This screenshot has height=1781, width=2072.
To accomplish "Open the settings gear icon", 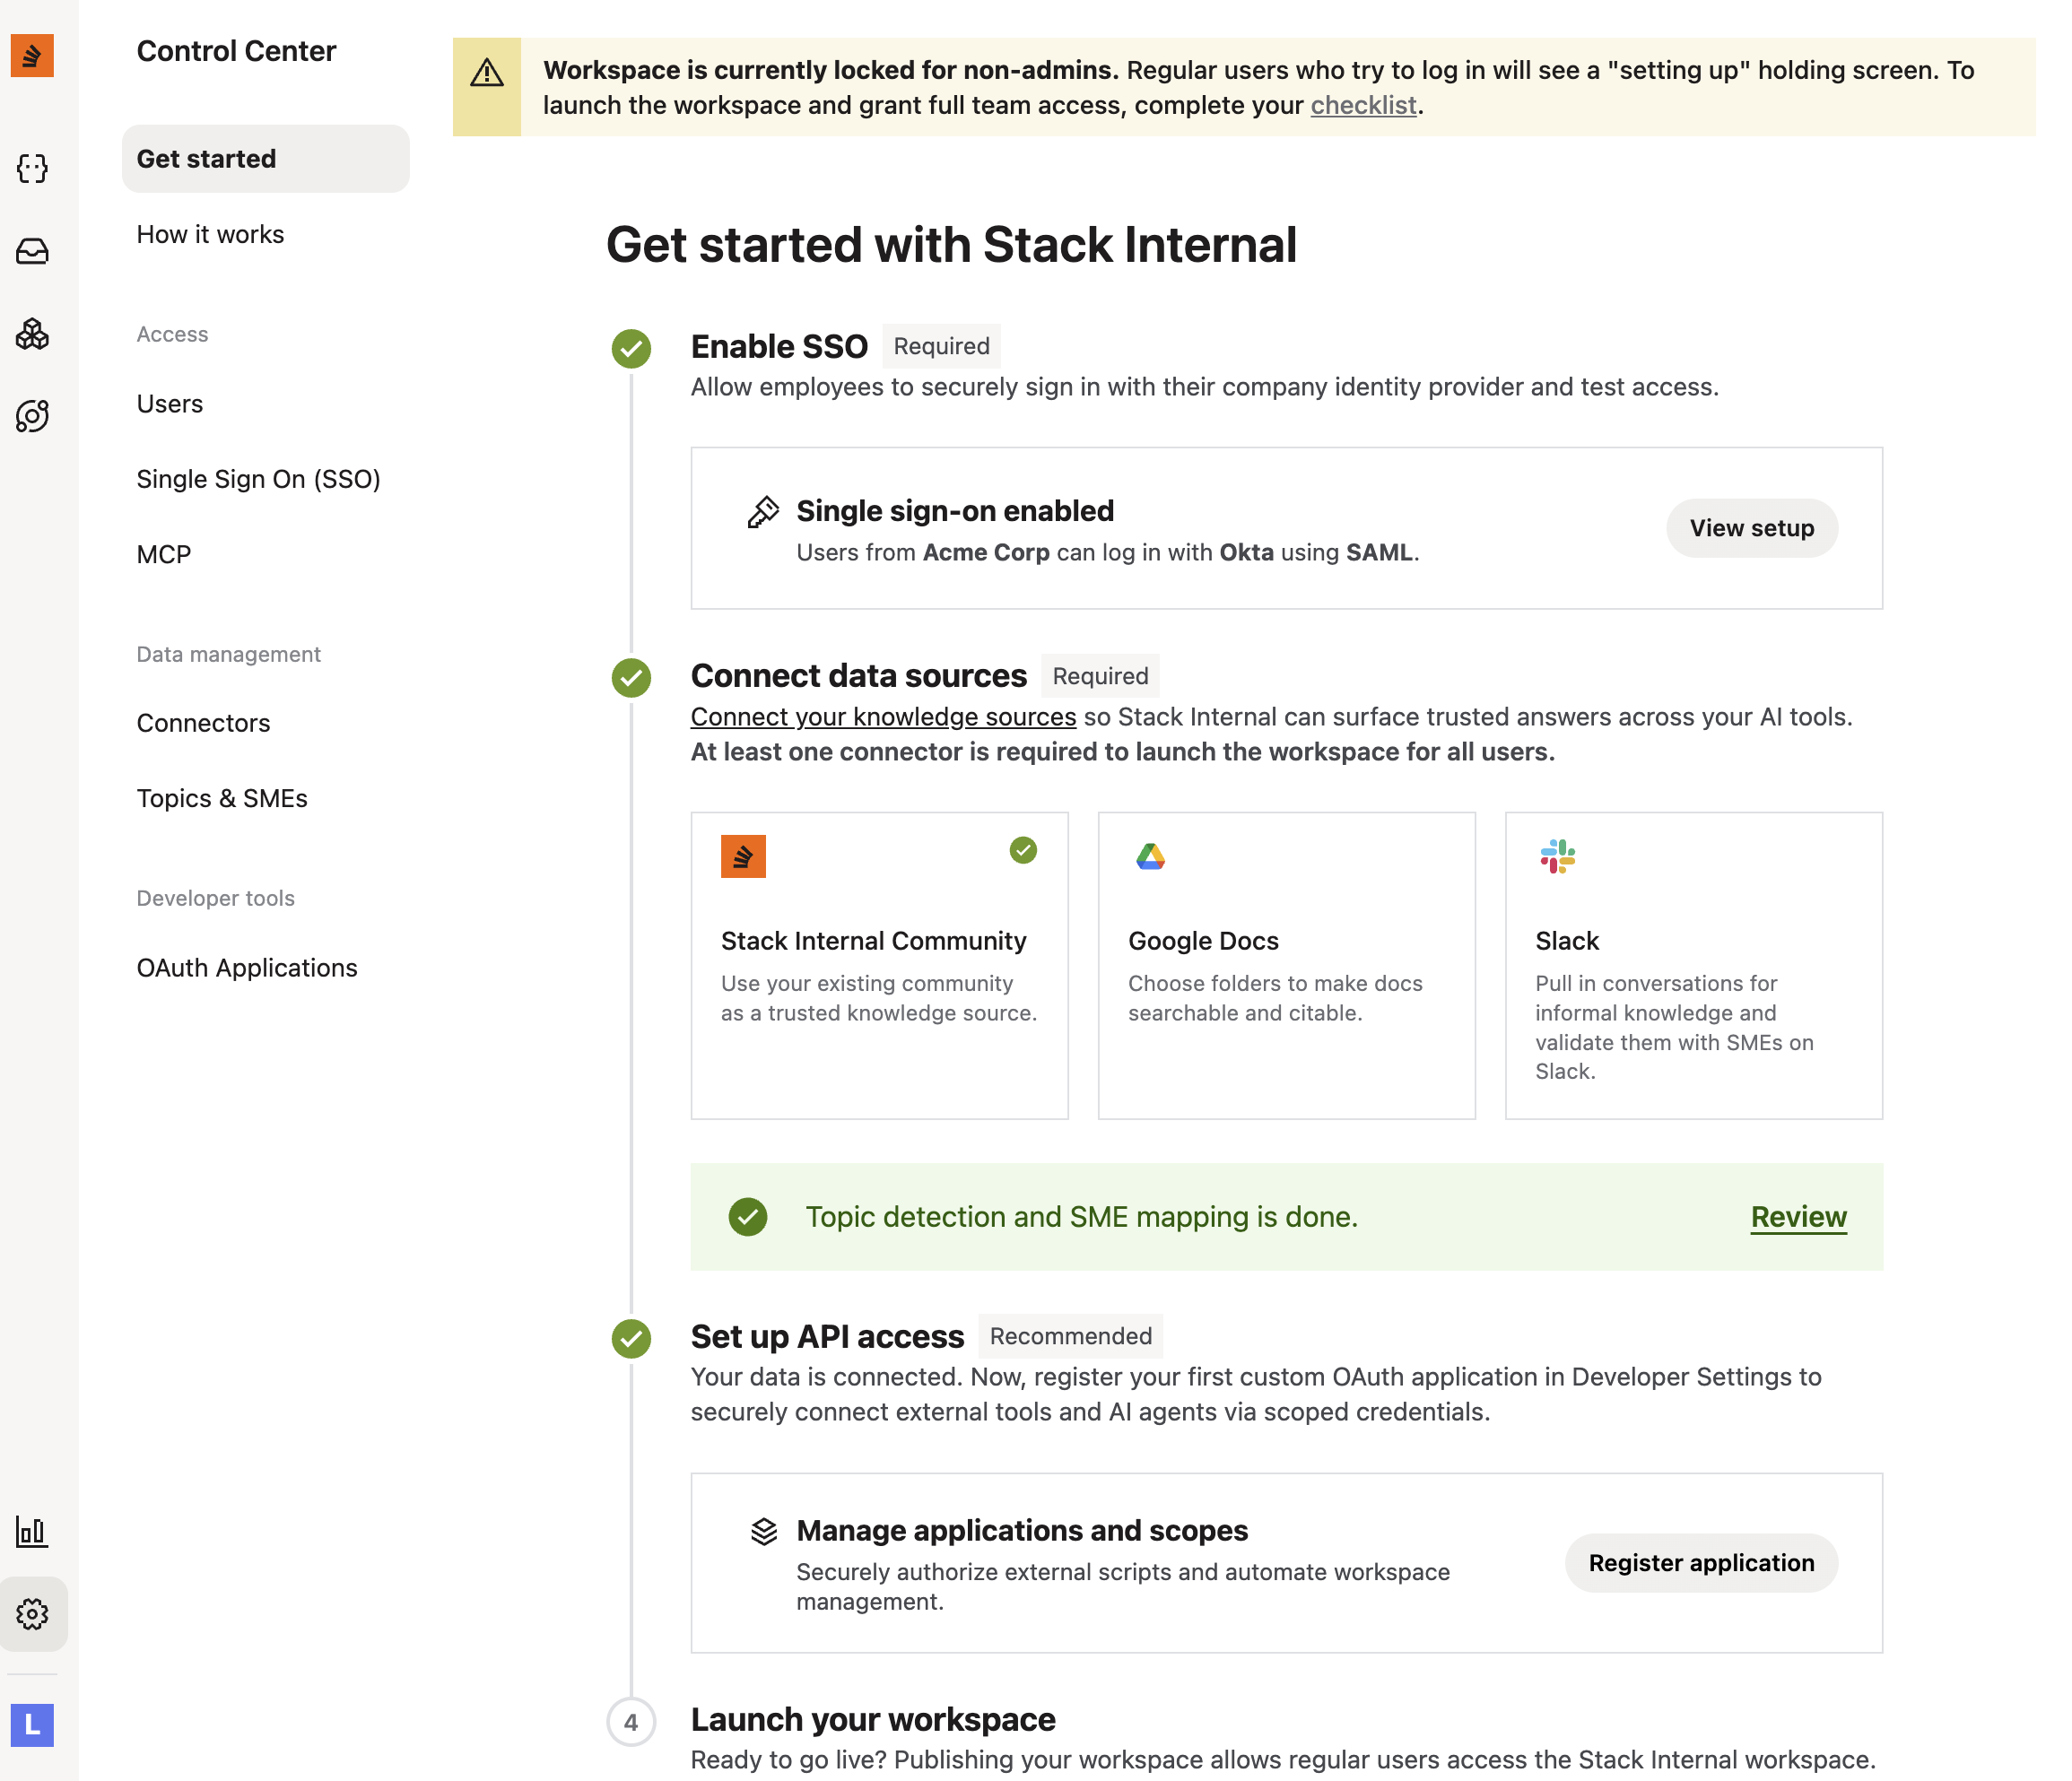I will click(32, 1613).
